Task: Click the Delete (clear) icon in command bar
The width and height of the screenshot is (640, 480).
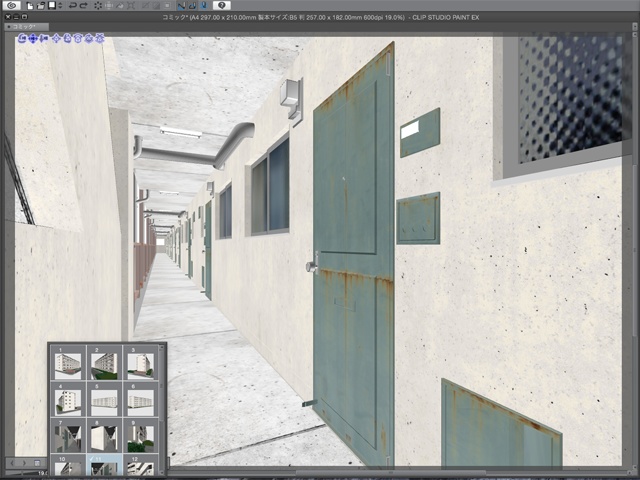Action: (x=98, y=6)
